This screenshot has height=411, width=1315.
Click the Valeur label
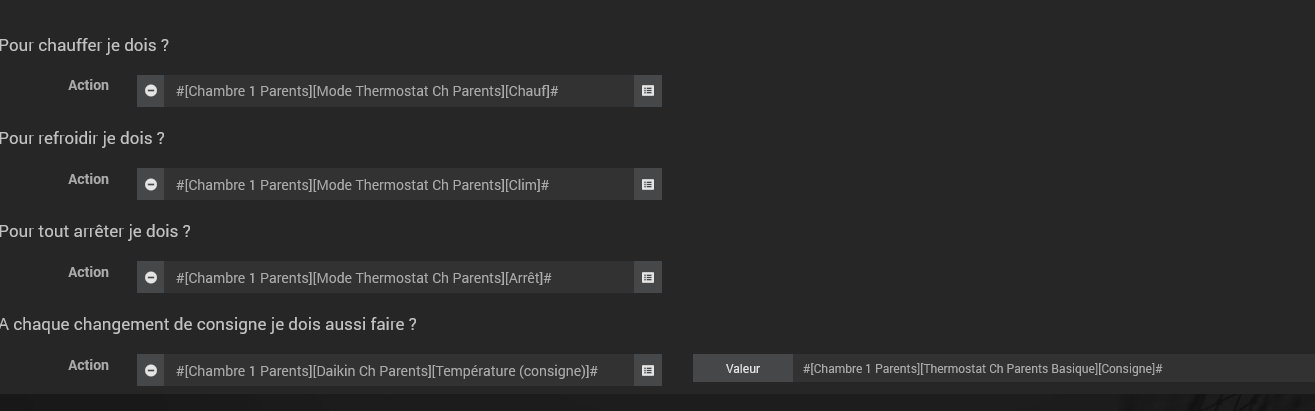pos(743,368)
